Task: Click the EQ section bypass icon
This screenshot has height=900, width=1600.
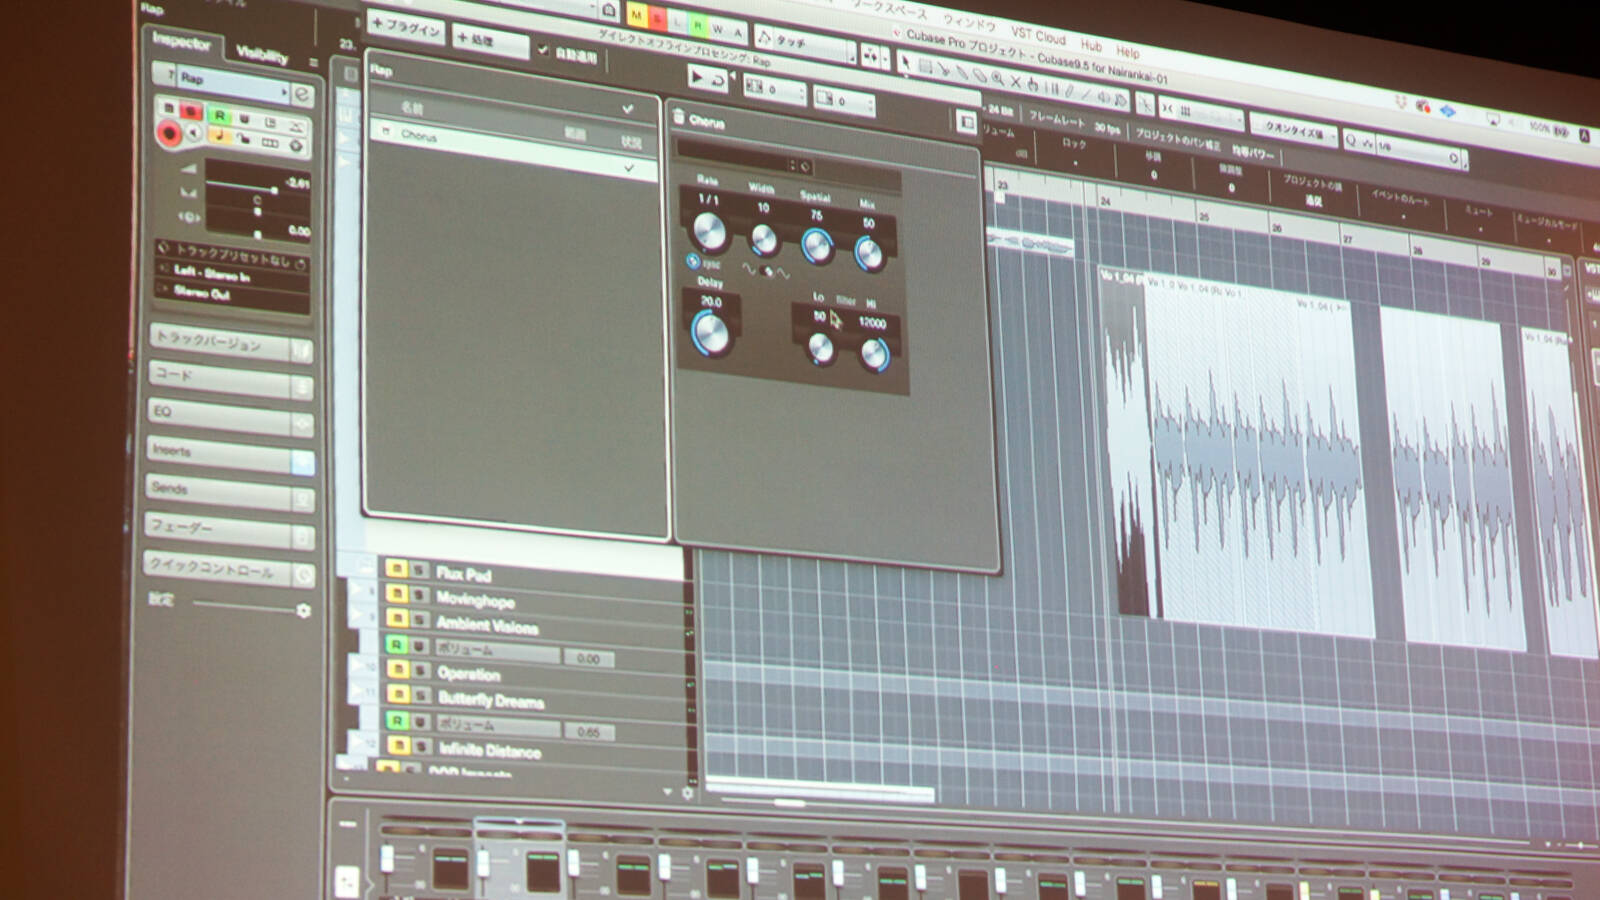Action: [x=301, y=425]
